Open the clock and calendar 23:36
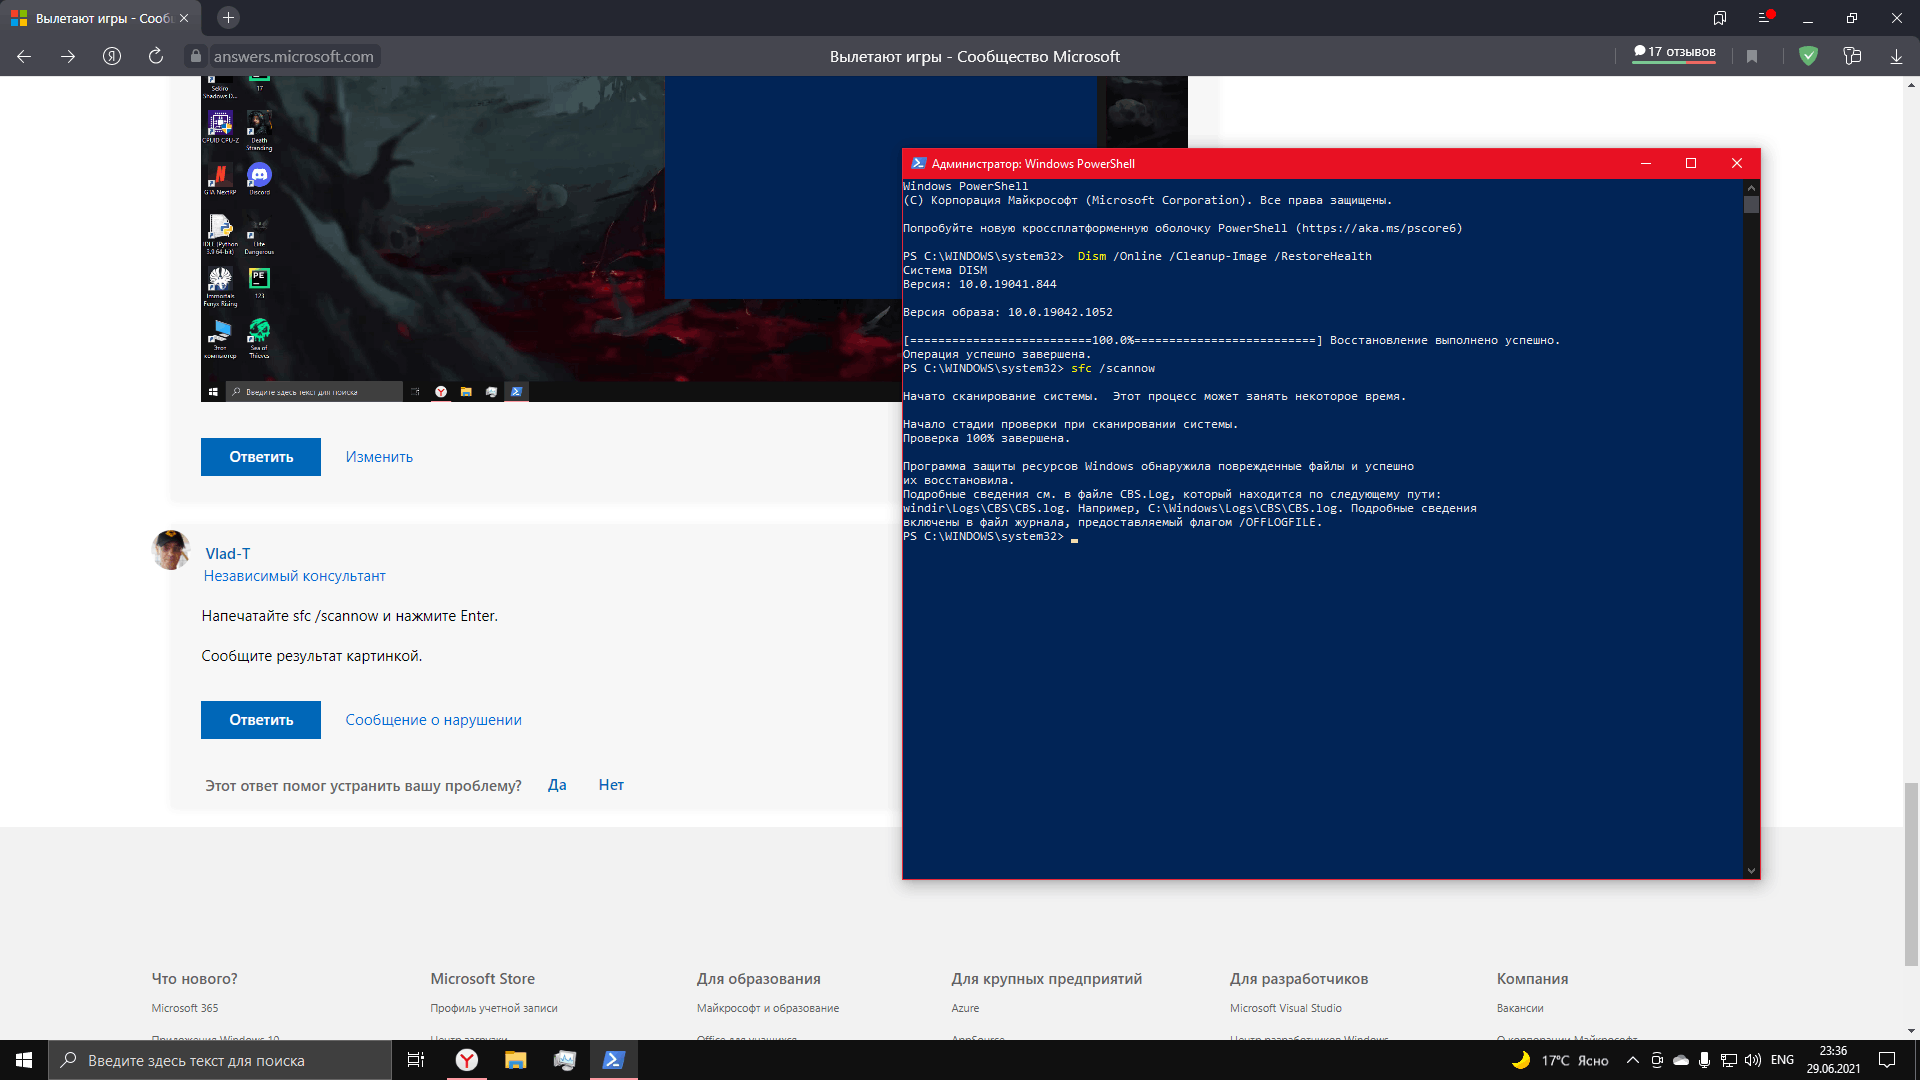 (1833, 1060)
